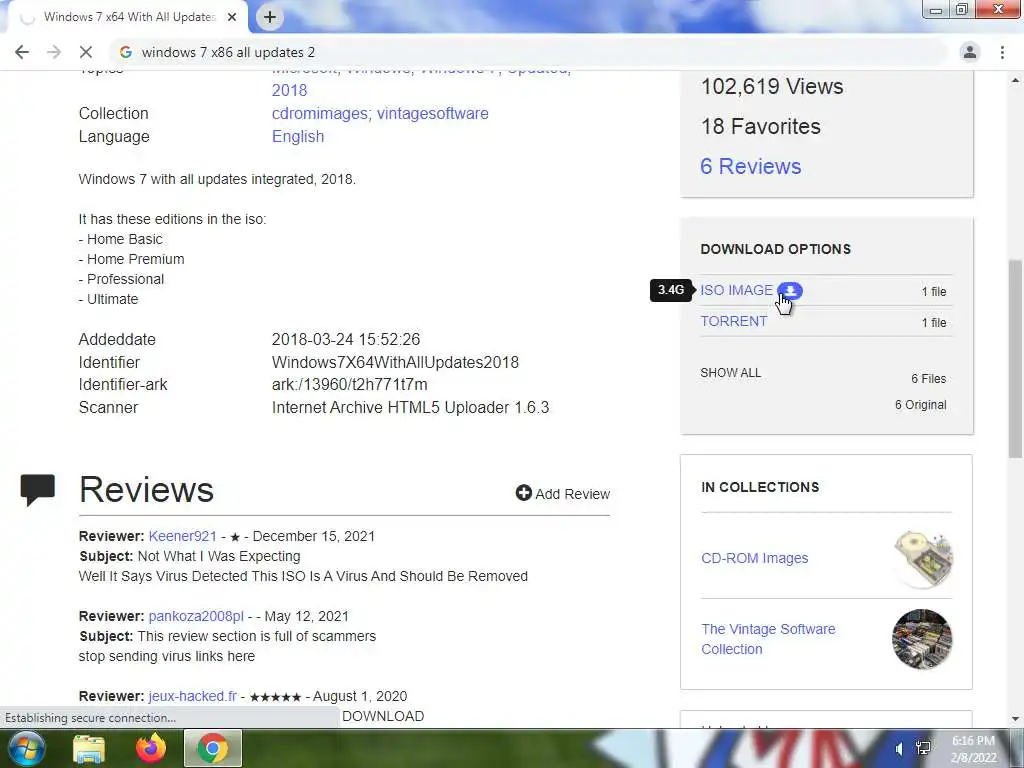Click the 6 Files count

929,379
